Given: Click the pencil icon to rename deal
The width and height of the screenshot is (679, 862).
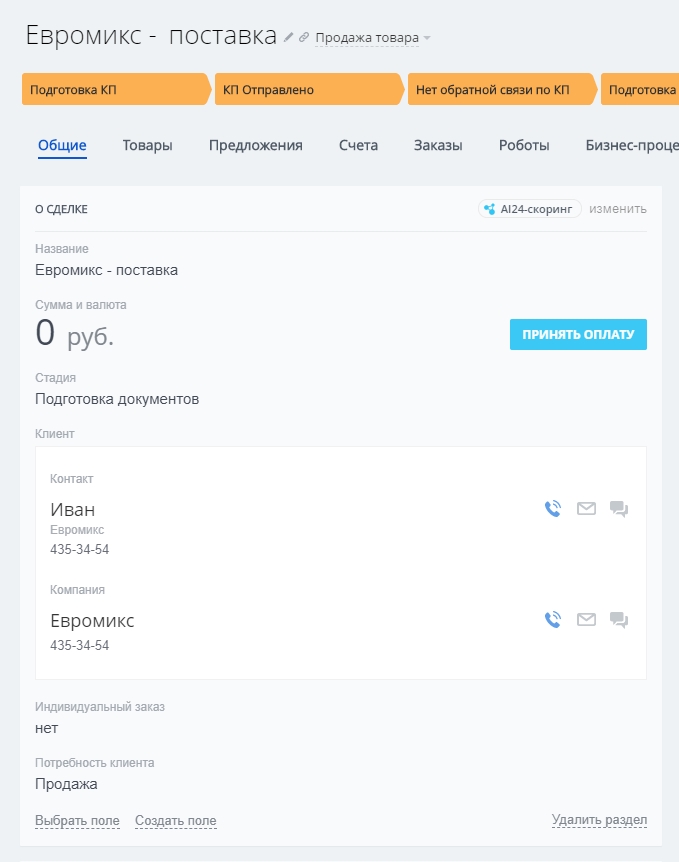Looking at the screenshot, I should tap(289, 37).
